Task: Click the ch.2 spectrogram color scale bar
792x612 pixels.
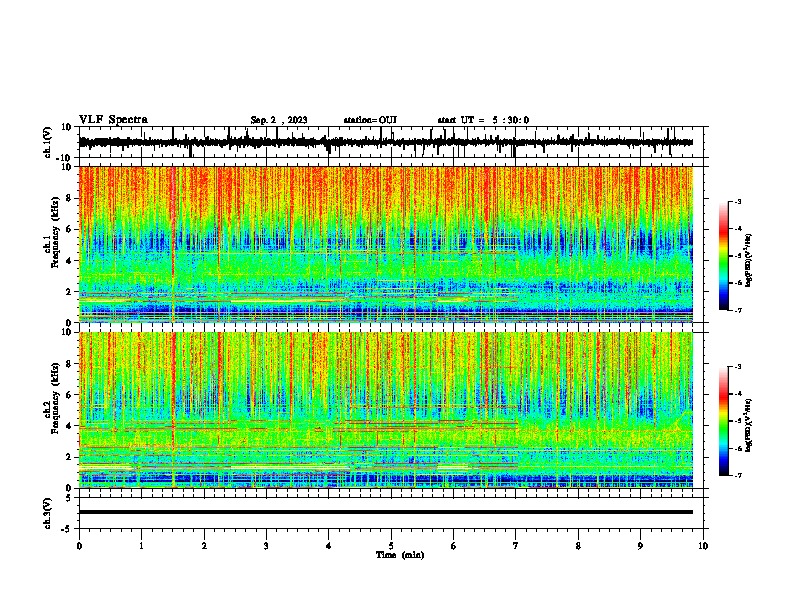Action: (724, 421)
